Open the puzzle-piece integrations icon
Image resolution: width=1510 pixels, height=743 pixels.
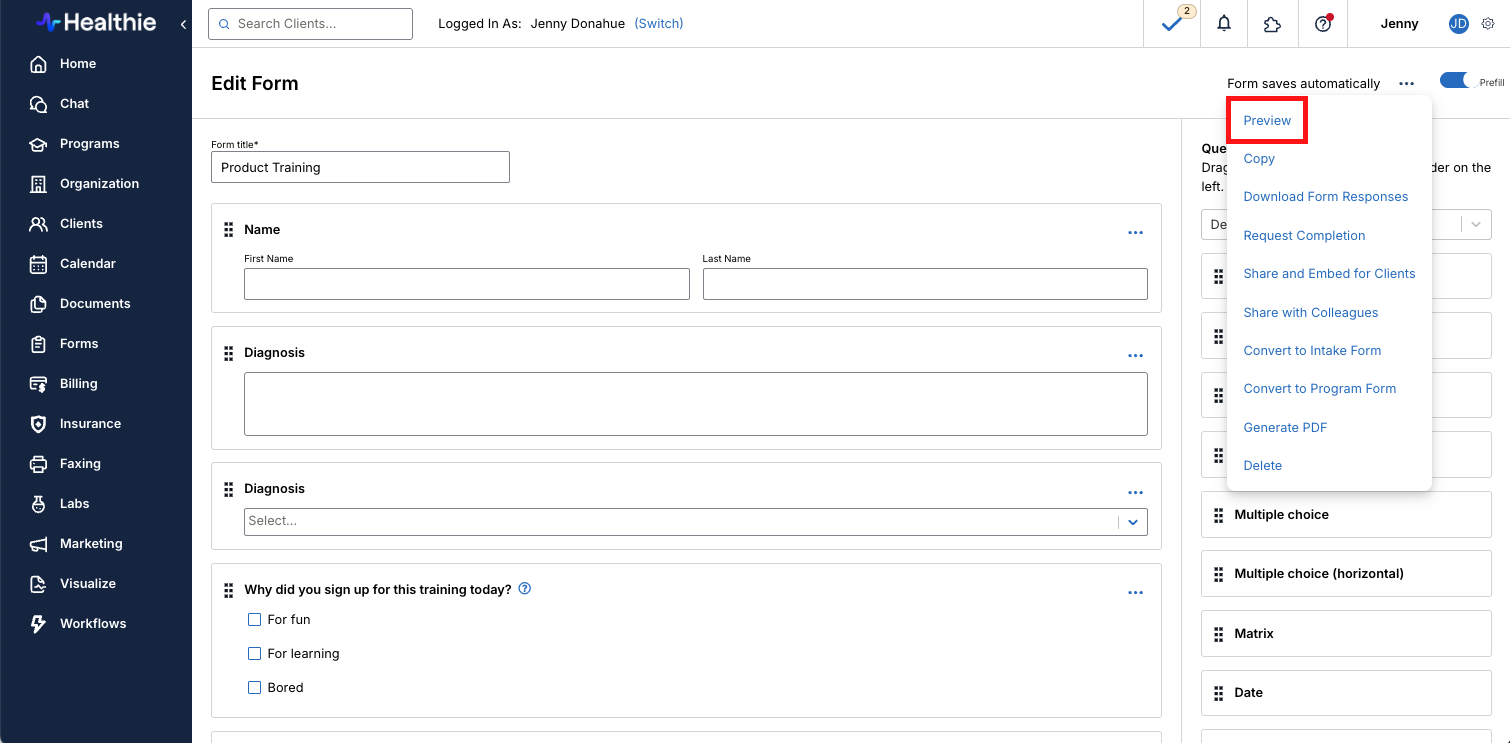[1273, 24]
